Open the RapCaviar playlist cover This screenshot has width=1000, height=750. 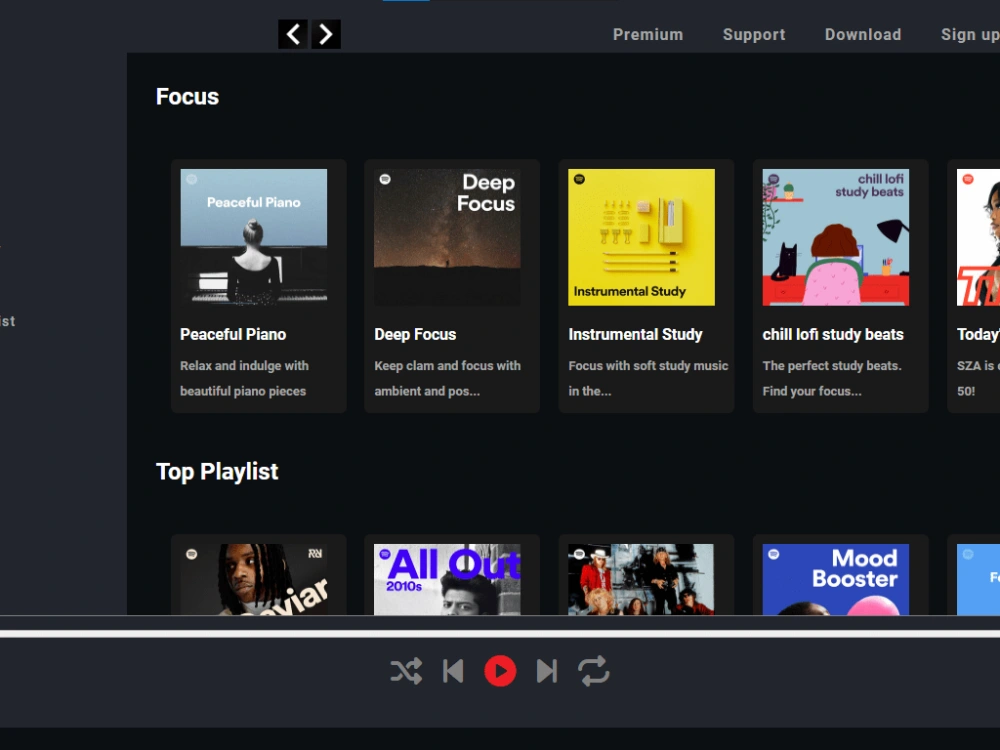(x=254, y=579)
